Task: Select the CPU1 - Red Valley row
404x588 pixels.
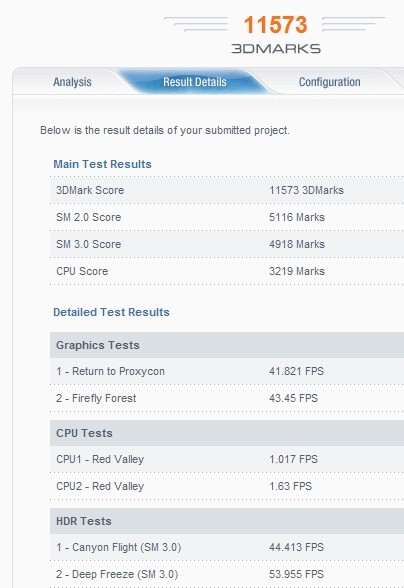Action: [x=227, y=459]
